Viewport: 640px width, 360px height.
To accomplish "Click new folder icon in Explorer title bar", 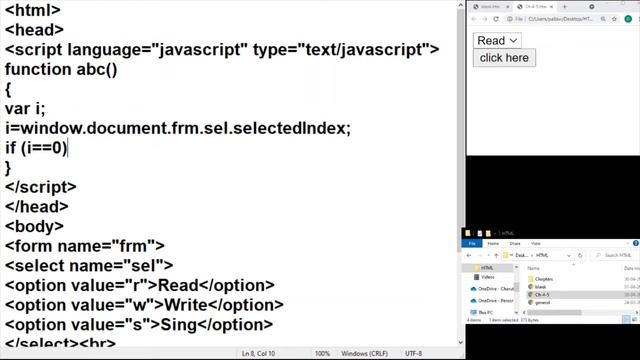I will [x=488, y=233].
